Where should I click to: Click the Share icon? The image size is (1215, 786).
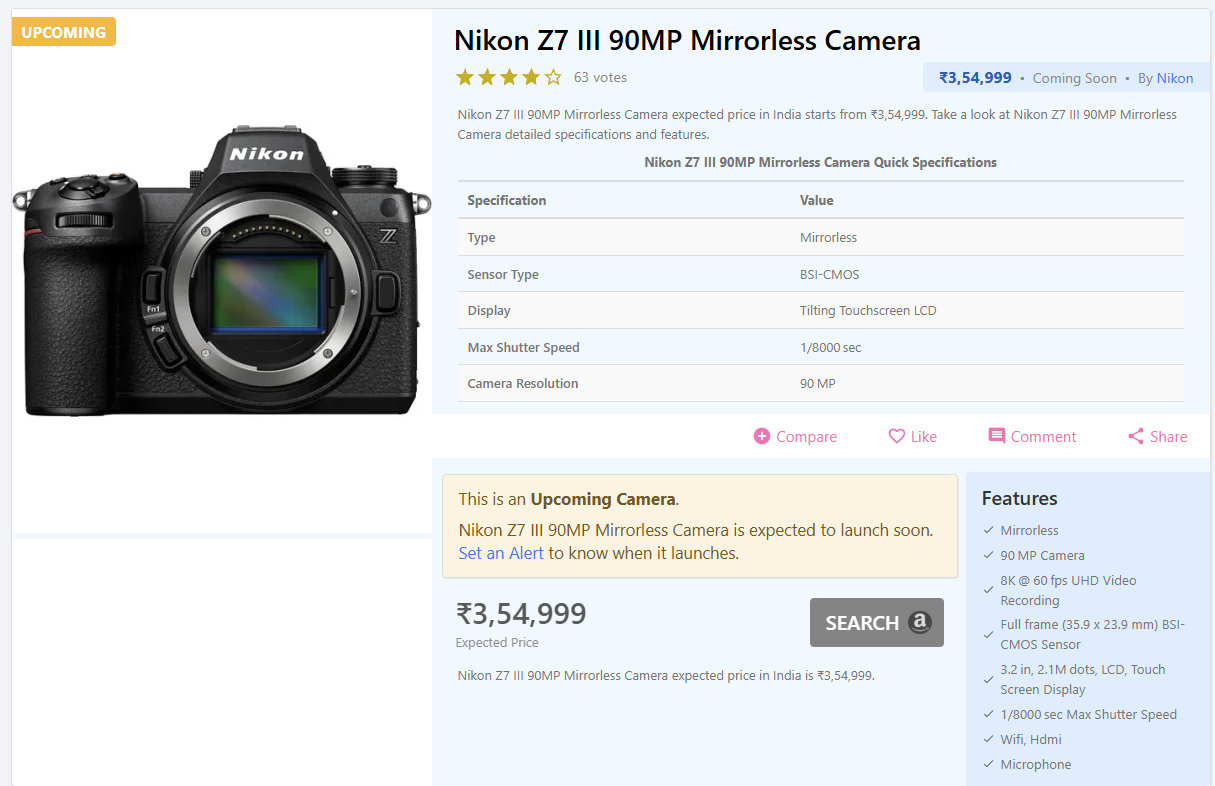click(x=1136, y=436)
